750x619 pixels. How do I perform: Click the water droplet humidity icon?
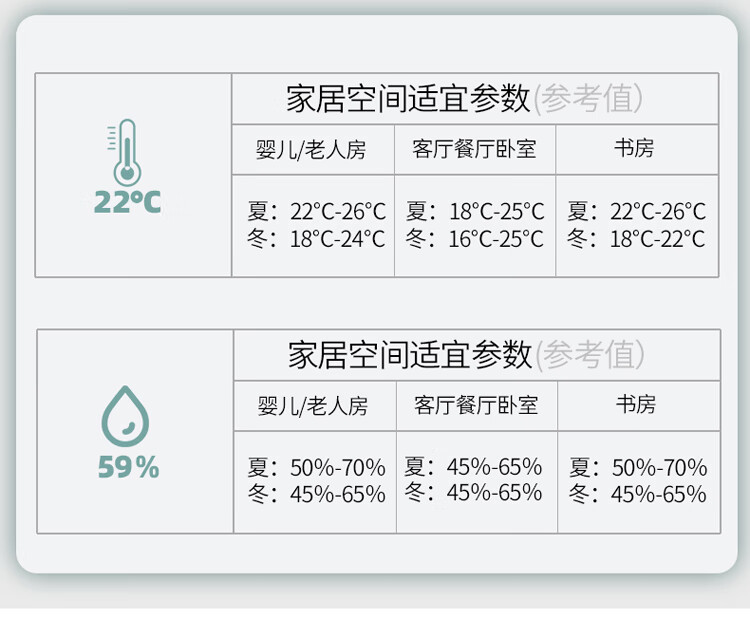pos(125,415)
